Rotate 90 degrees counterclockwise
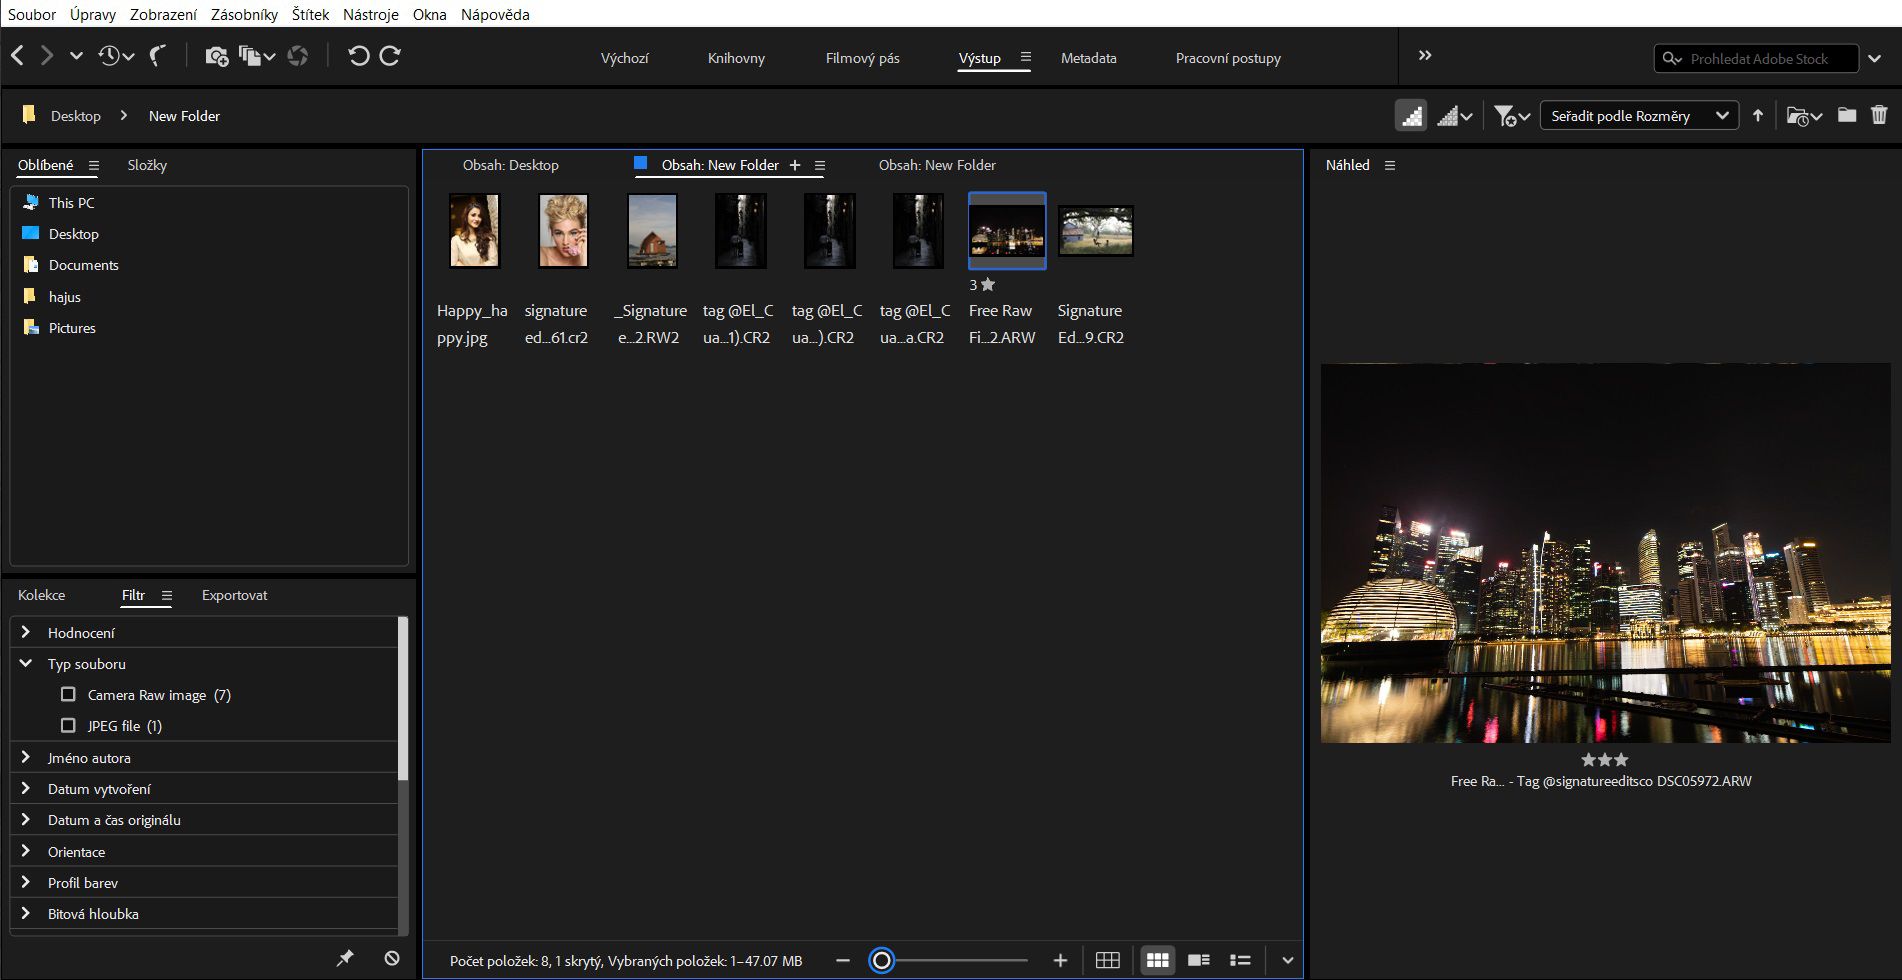 click(358, 56)
